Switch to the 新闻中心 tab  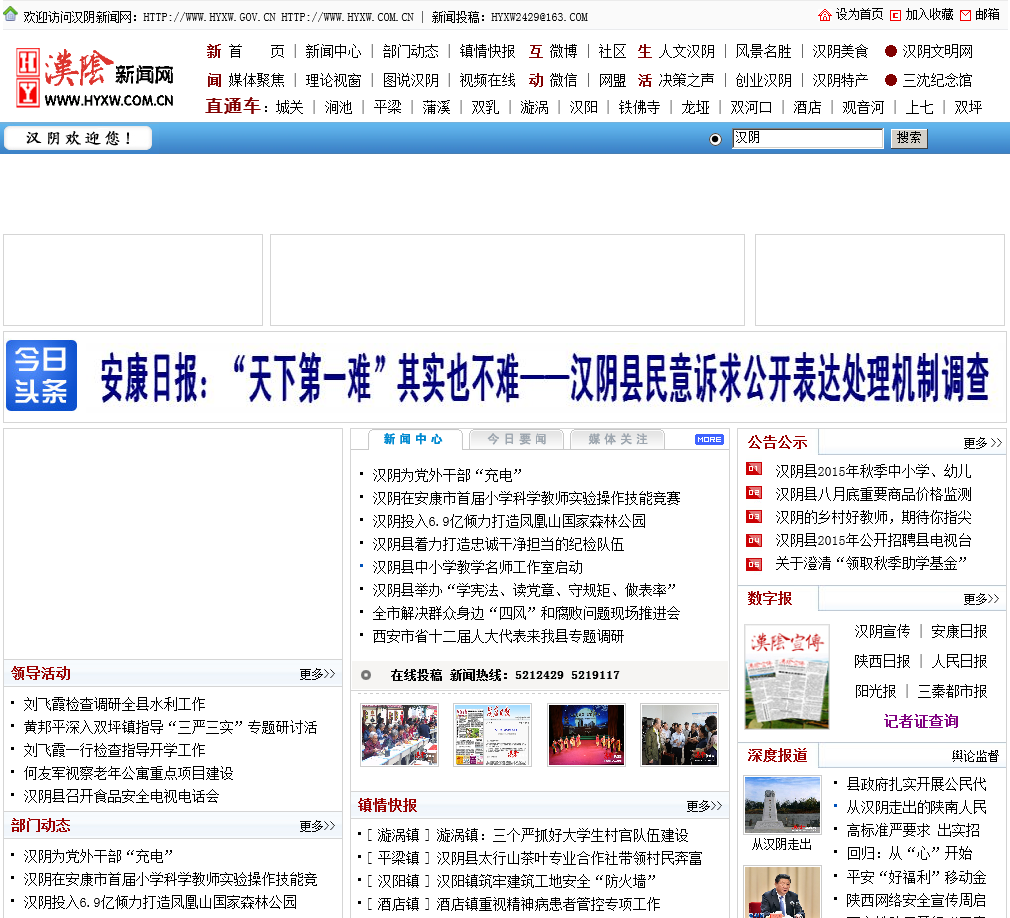click(414, 439)
